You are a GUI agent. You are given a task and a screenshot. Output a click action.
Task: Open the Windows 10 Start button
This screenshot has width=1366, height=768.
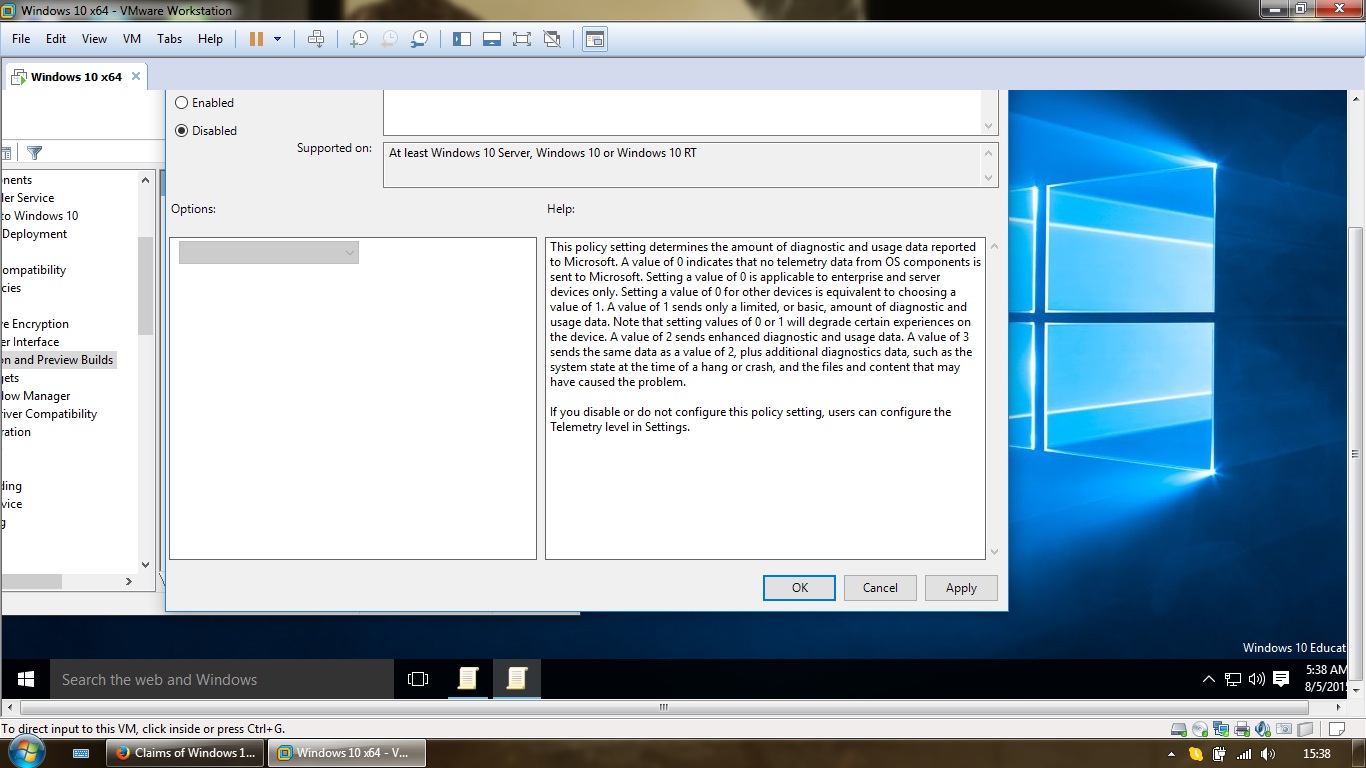point(26,679)
